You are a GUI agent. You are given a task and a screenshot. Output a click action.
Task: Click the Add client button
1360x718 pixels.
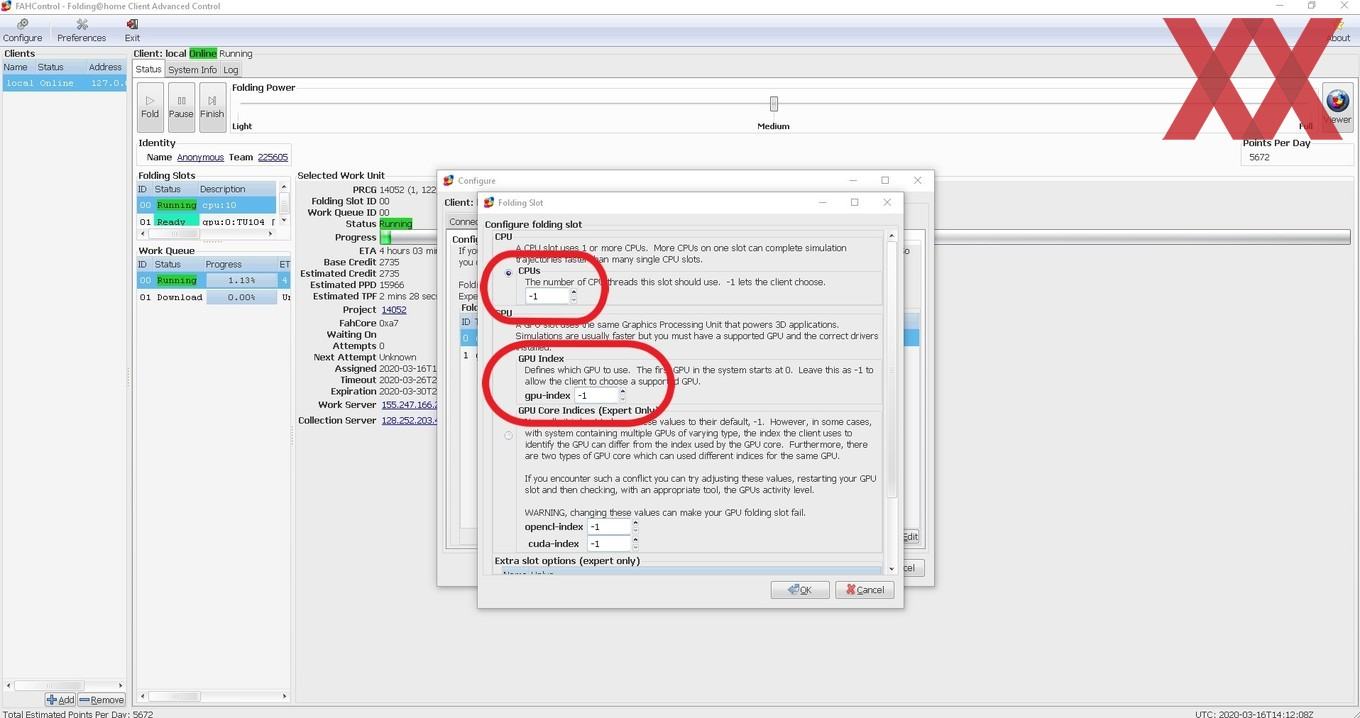60,700
